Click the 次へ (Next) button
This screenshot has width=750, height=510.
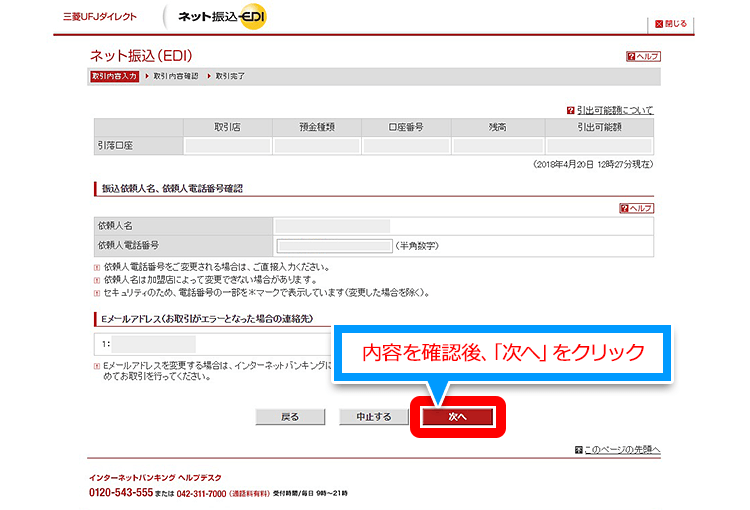[x=457, y=417]
